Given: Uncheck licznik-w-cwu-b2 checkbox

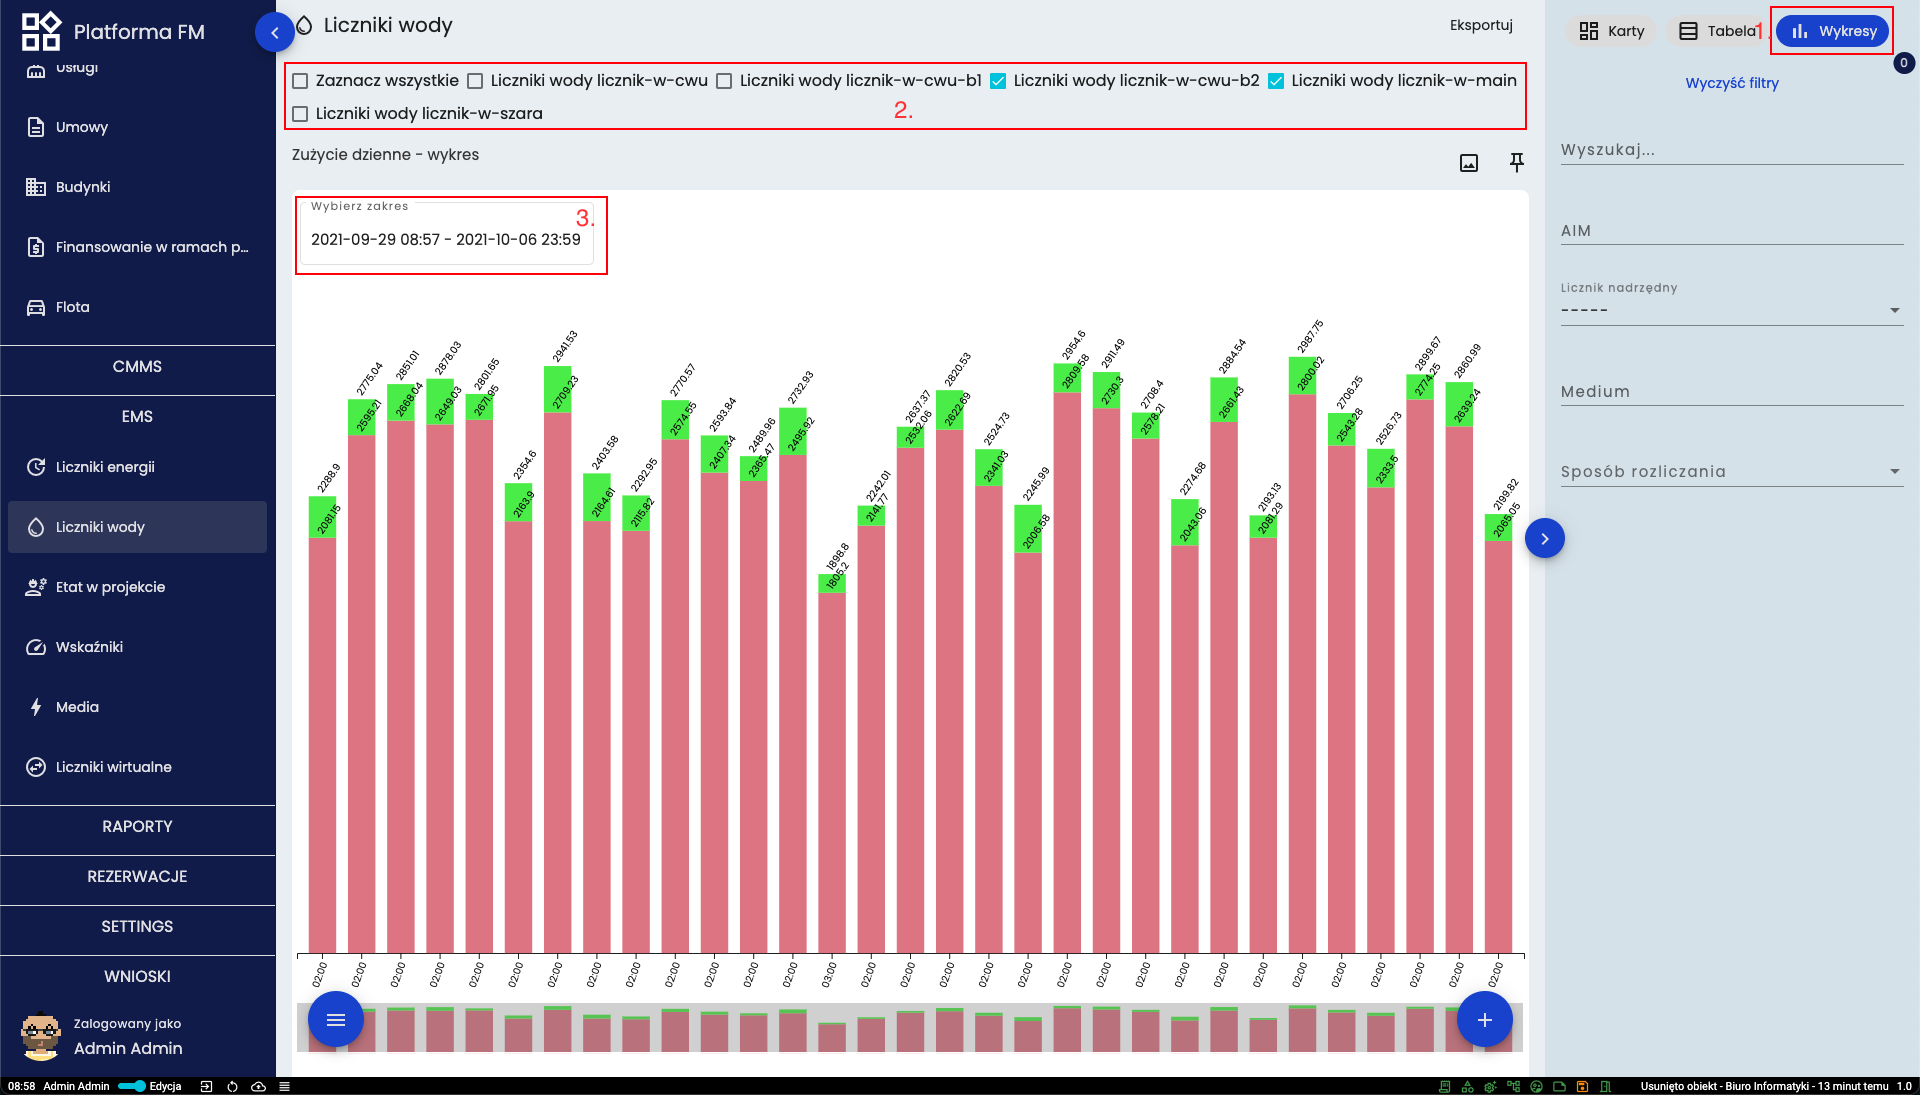Looking at the screenshot, I should 998,81.
